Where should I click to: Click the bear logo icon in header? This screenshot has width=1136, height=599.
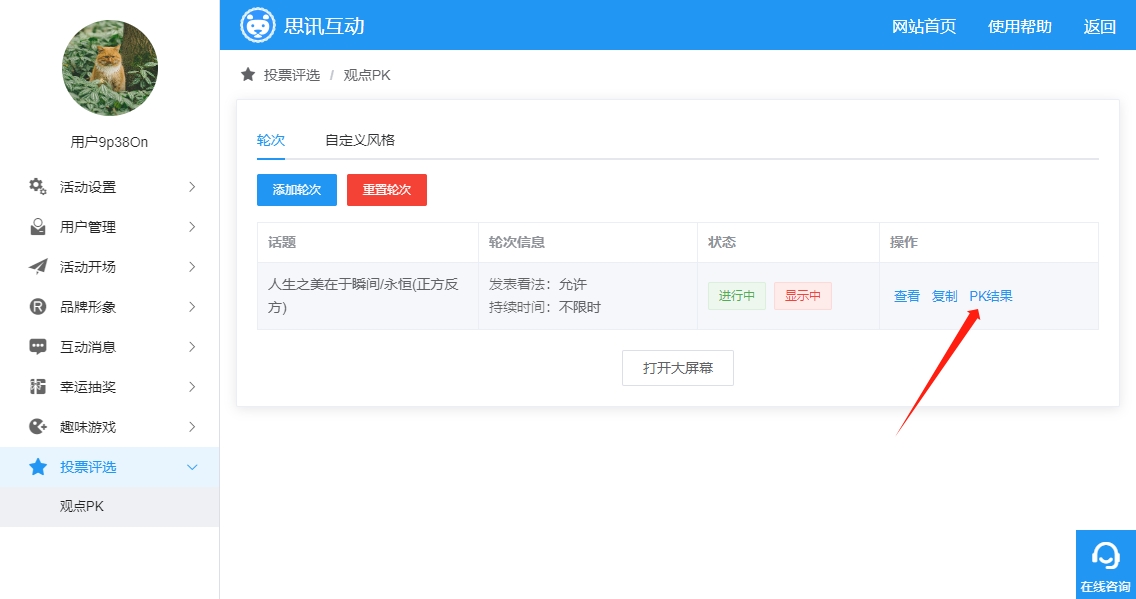258,25
